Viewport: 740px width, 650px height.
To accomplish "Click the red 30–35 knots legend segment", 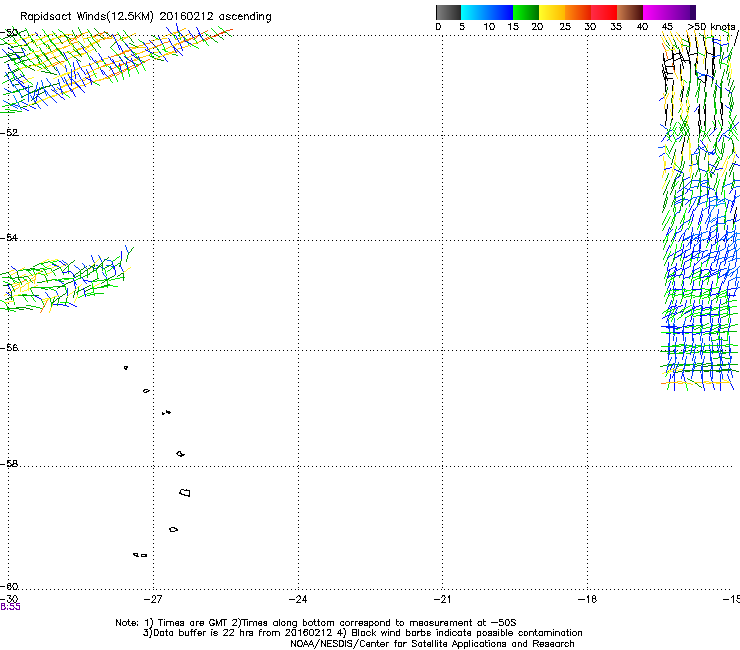I will [604, 12].
